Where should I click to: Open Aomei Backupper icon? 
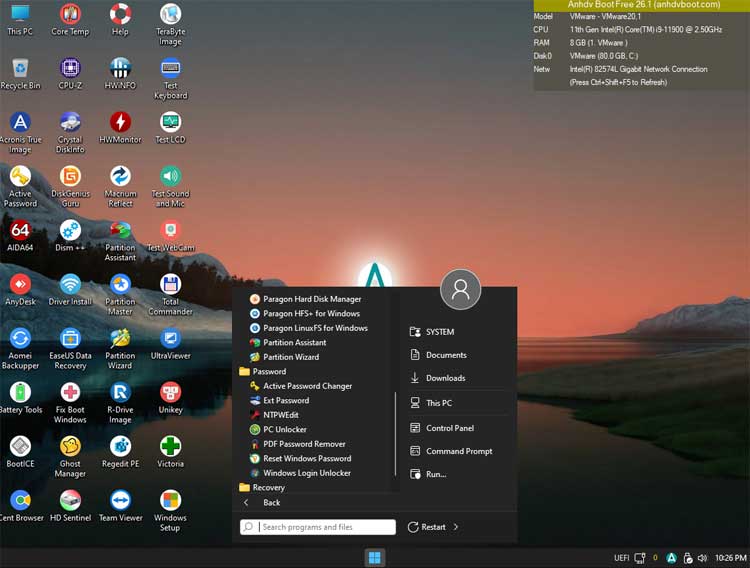point(20,349)
